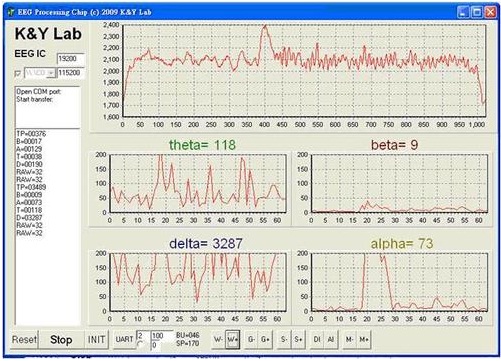Close the EEG Processing Chip window

(x=491, y=12)
